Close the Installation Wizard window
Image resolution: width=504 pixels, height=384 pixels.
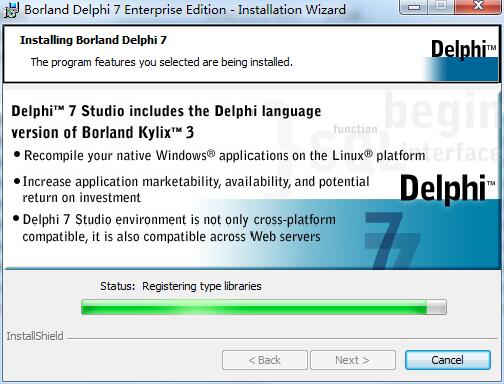pos(479,7)
